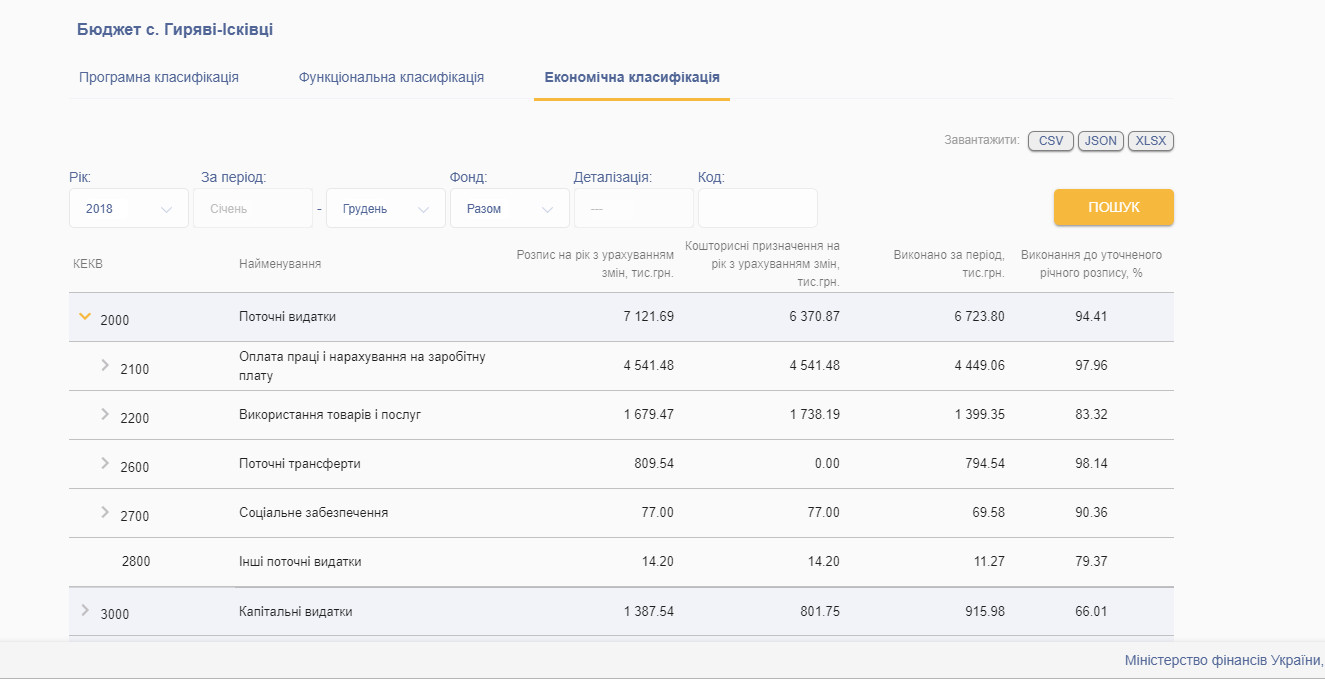The width and height of the screenshot is (1325, 680).
Task: Click percentage 97.96 in row 2100
Action: (x=1092, y=366)
